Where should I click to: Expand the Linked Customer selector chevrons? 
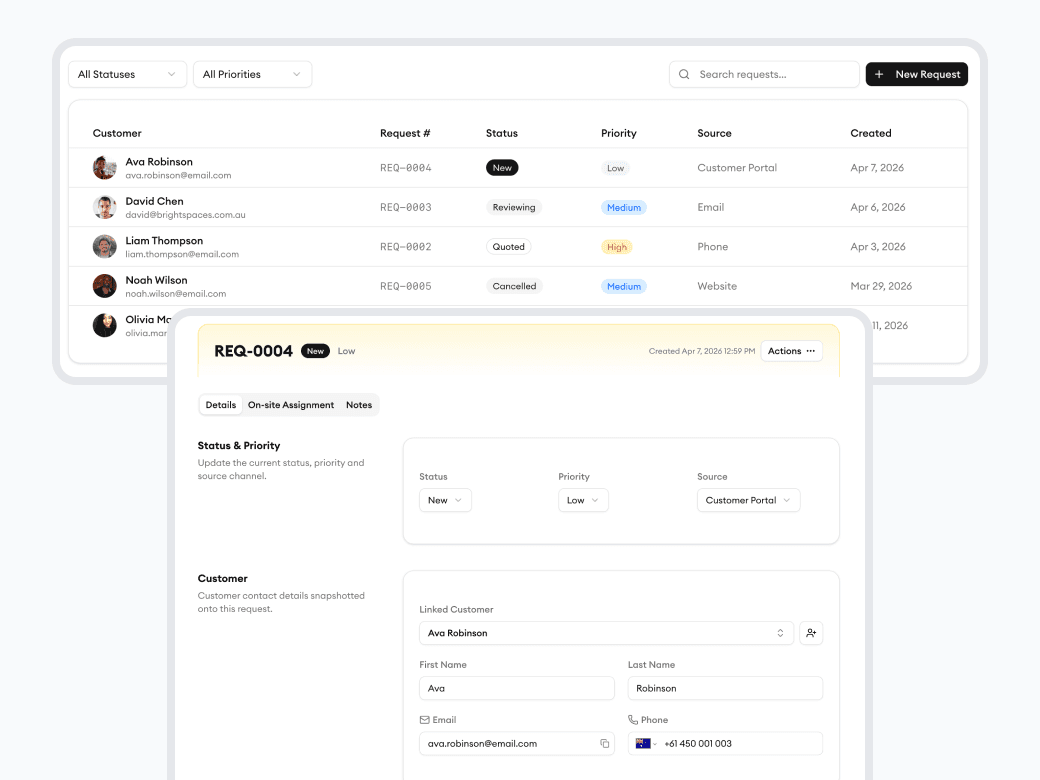click(x=780, y=632)
